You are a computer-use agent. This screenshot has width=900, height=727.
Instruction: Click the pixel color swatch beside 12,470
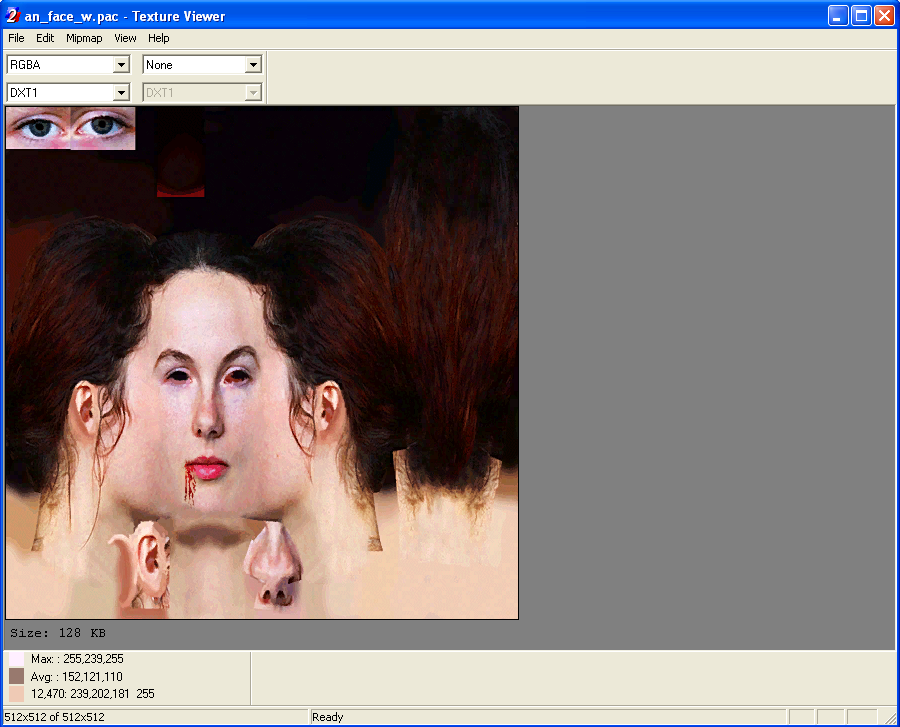(16, 694)
